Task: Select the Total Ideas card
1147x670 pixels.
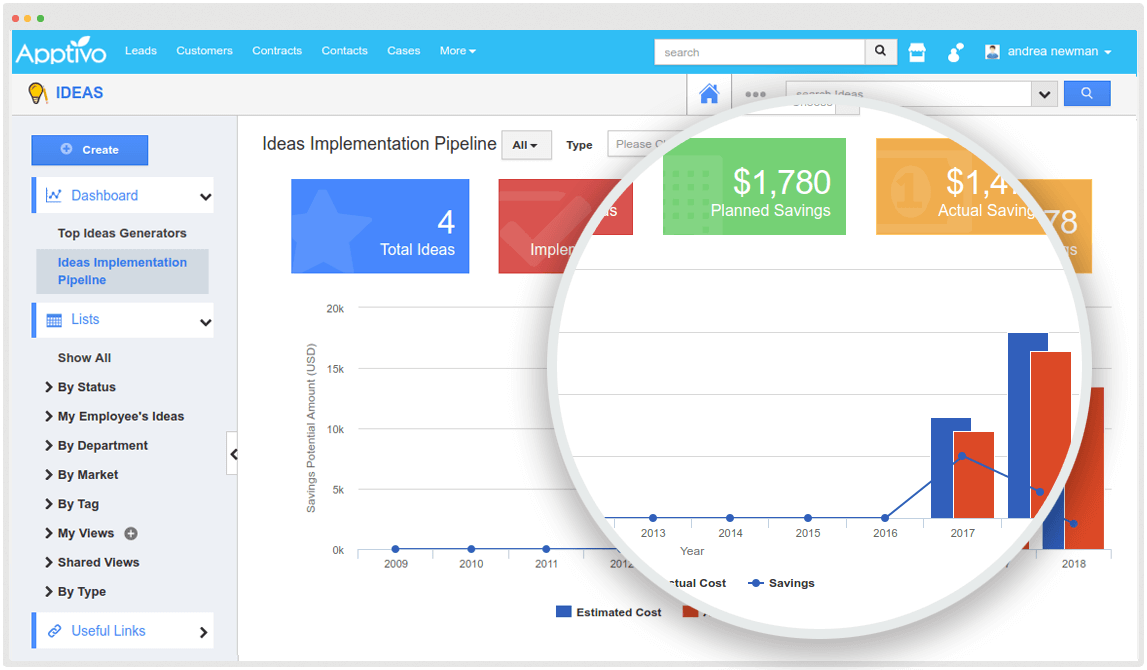Action: click(380, 225)
